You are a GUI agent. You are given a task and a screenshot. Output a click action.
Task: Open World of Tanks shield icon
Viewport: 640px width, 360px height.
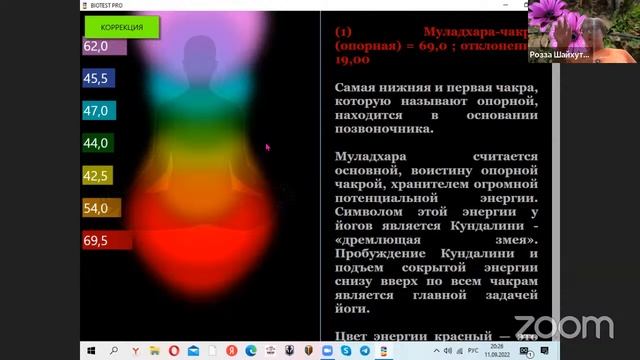(x=309, y=351)
